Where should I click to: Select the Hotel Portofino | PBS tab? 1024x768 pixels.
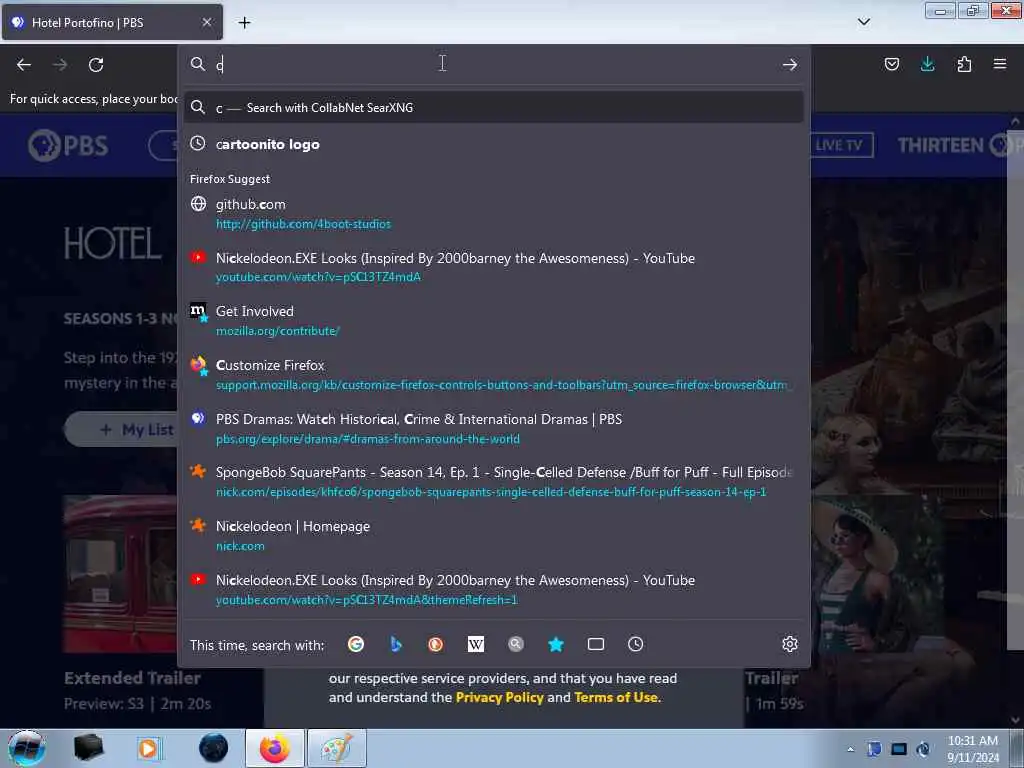[x=112, y=22]
